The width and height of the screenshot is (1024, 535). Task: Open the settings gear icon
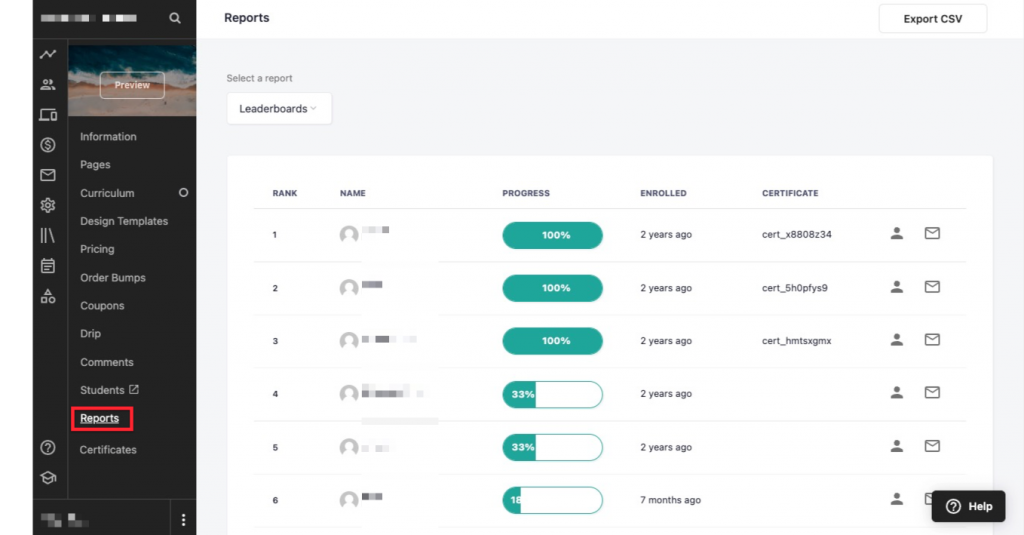[48, 205]
